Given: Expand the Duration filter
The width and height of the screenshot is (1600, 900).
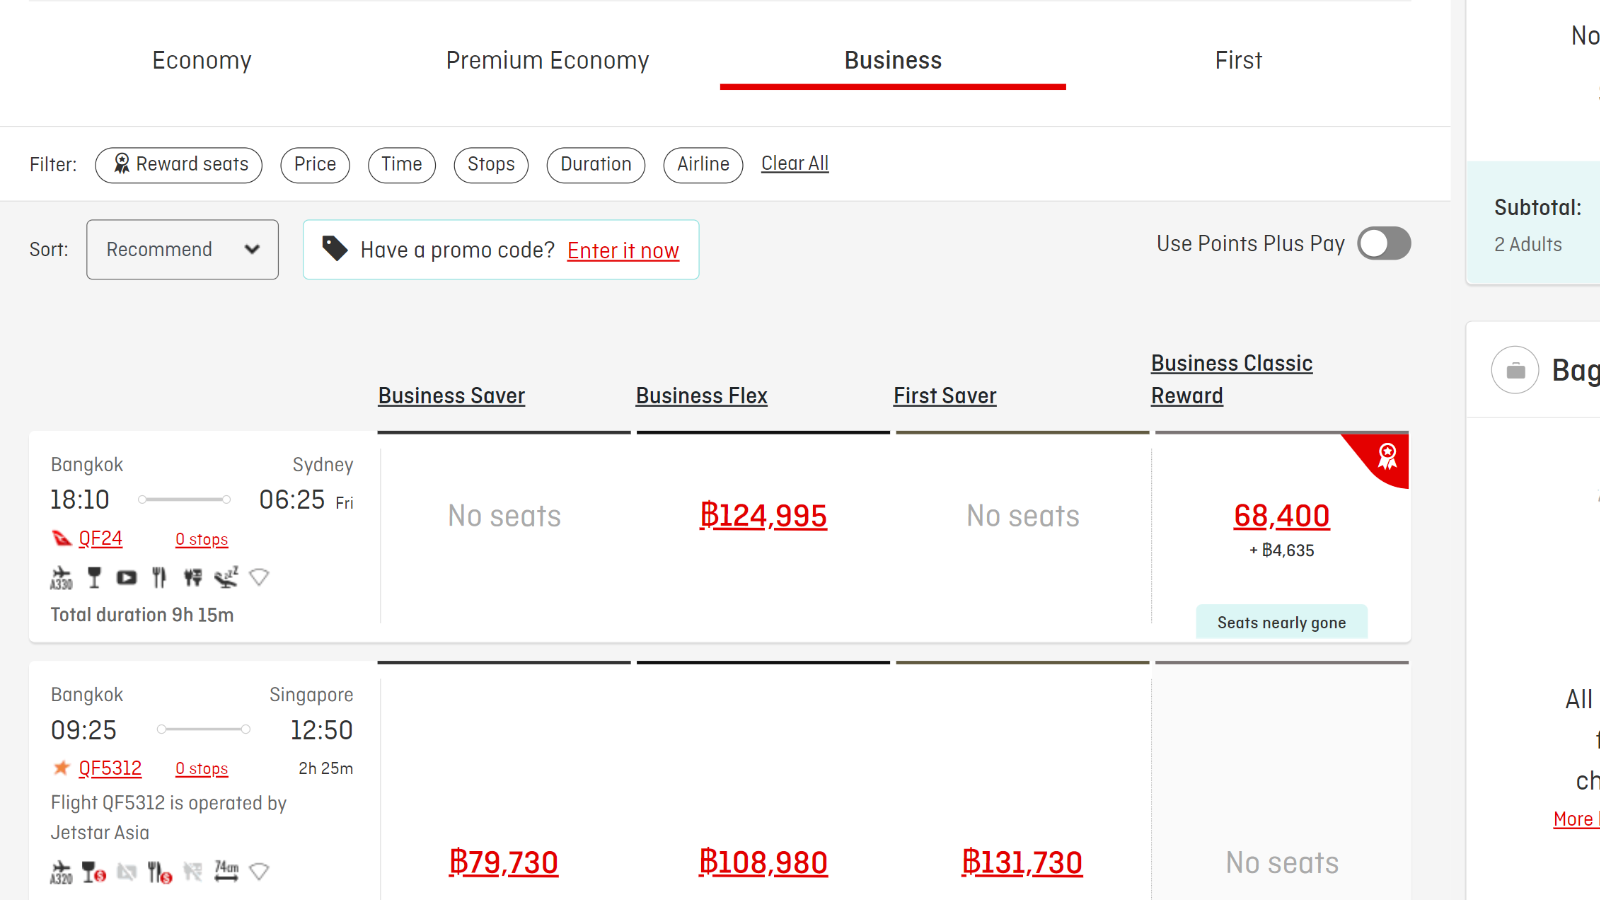Looking at the screenshot, I should tap(596, 165).
